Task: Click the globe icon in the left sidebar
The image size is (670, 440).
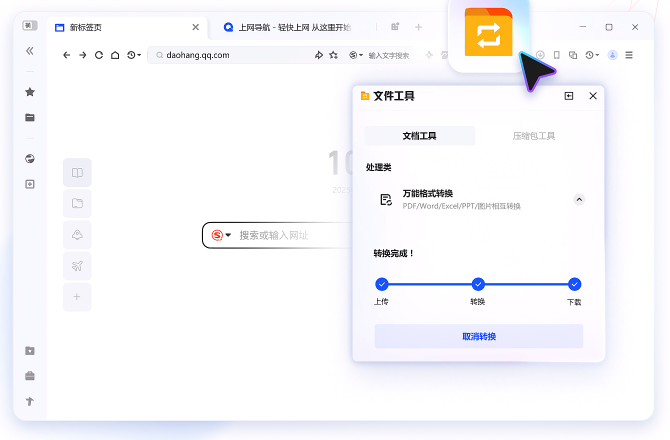Action: [30, 159]
